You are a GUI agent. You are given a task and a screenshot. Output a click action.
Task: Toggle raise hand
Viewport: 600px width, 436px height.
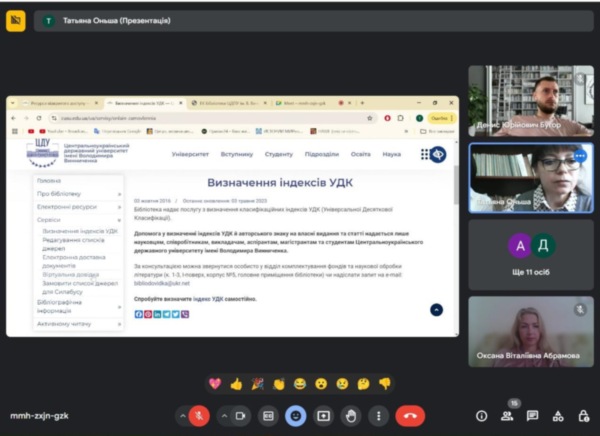[x=351, y=415]
